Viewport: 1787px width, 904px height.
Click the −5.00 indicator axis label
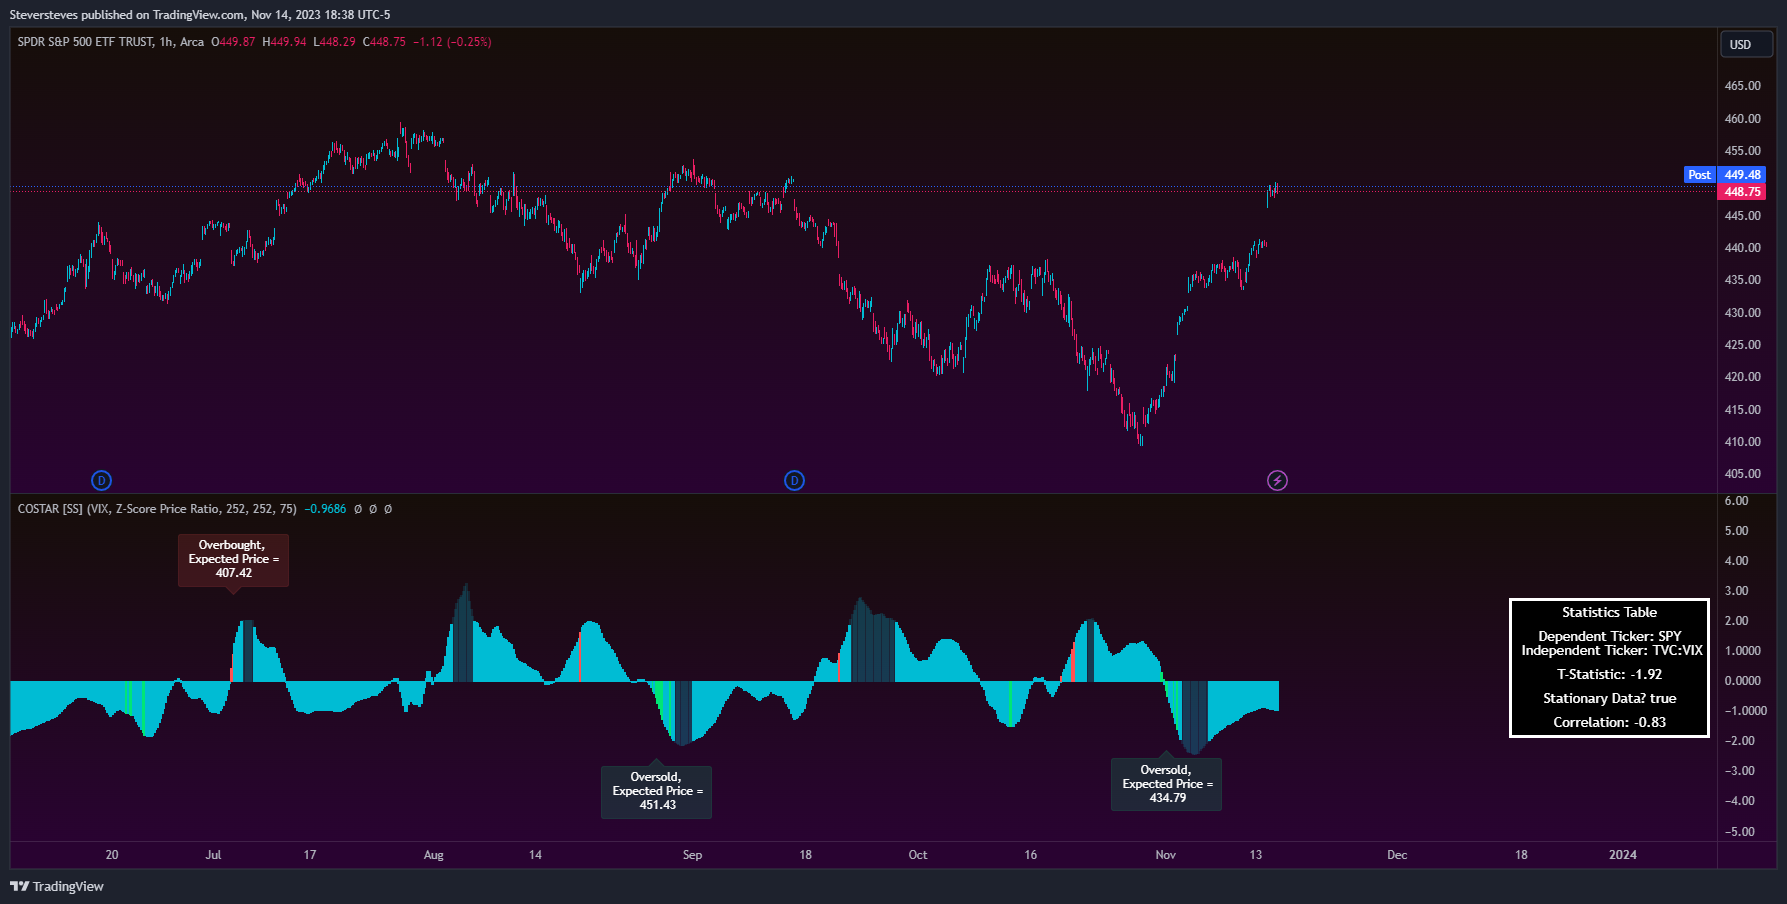(x=1739, y=832)
